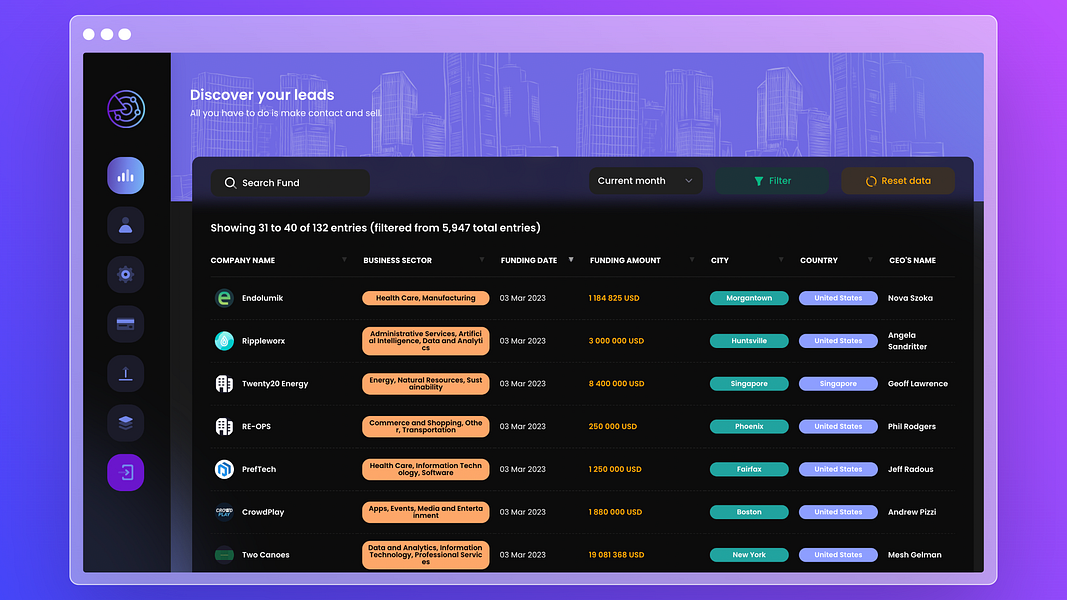Open the layers stack icon in sidebar
Image resolution: width=1067 pixels, height=600 pixels.
coord(125,422)
